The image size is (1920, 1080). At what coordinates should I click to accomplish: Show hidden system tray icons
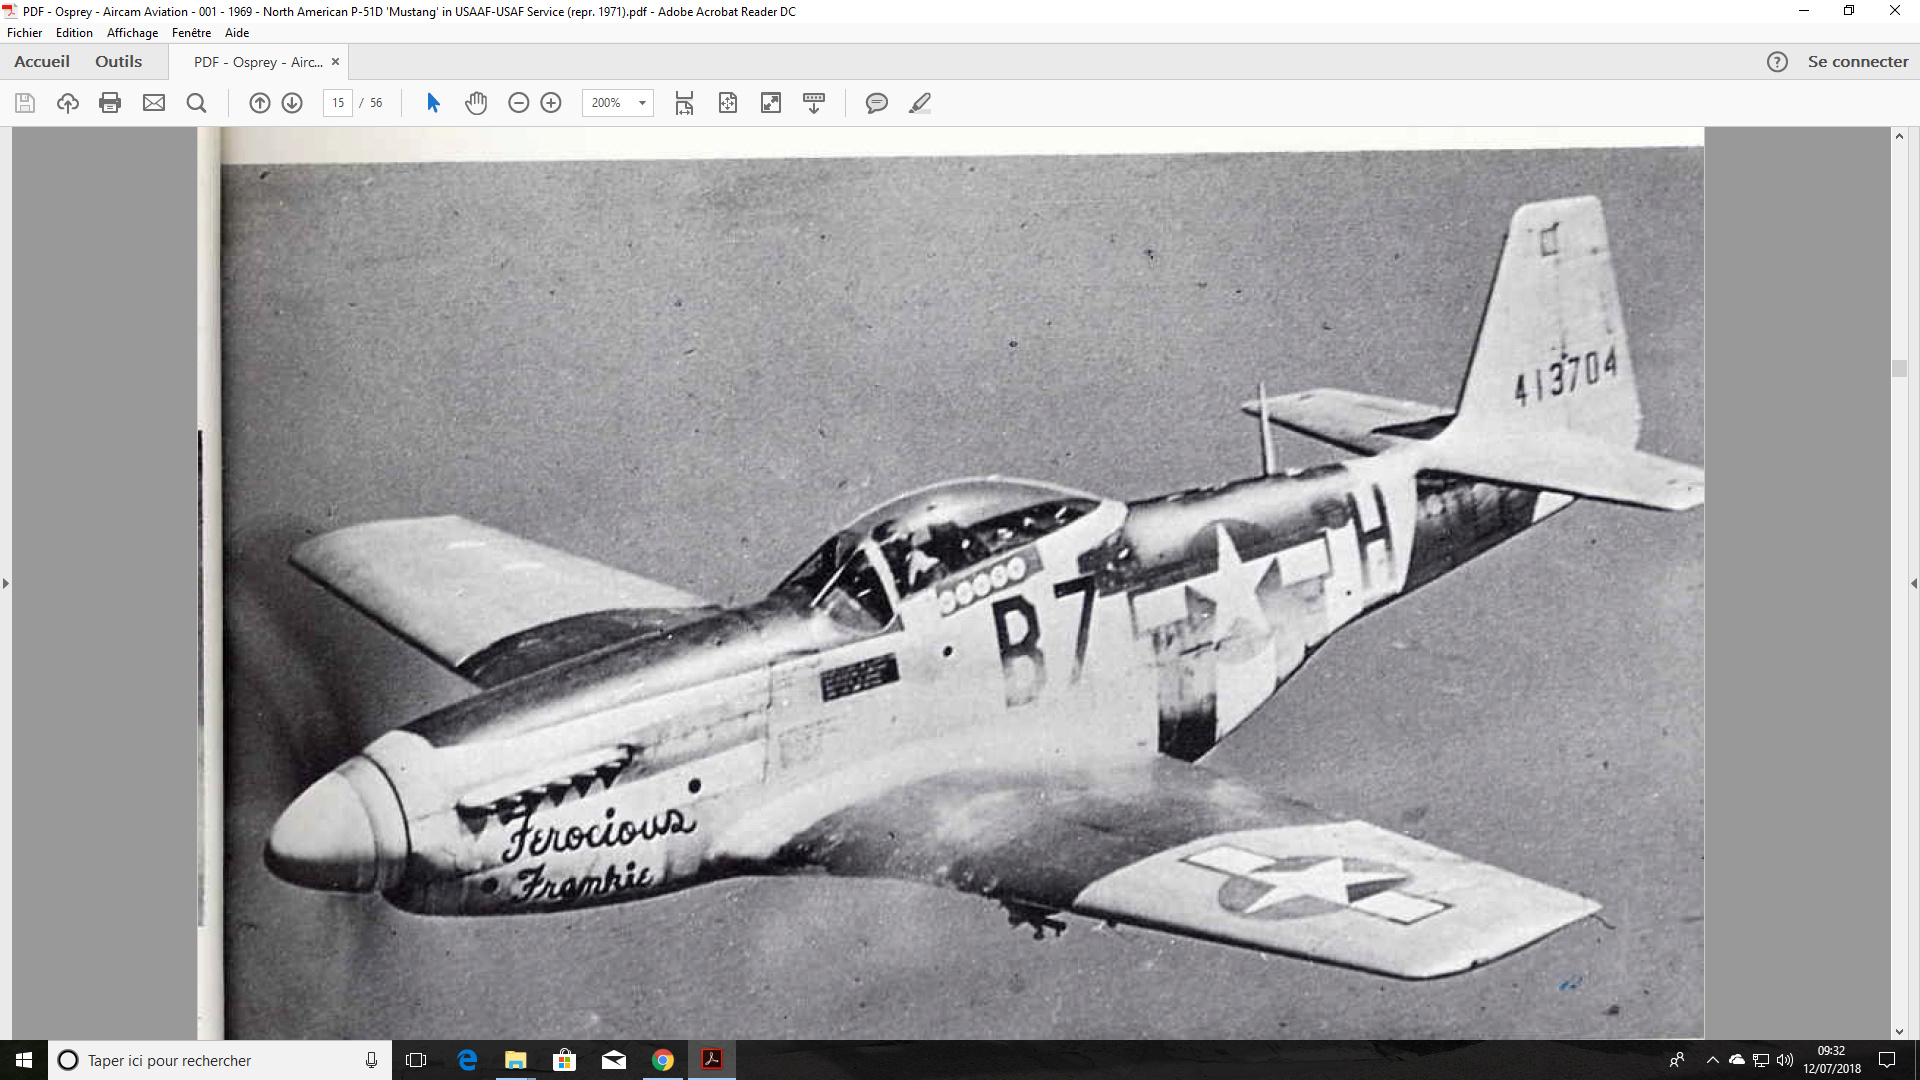1713,1060
